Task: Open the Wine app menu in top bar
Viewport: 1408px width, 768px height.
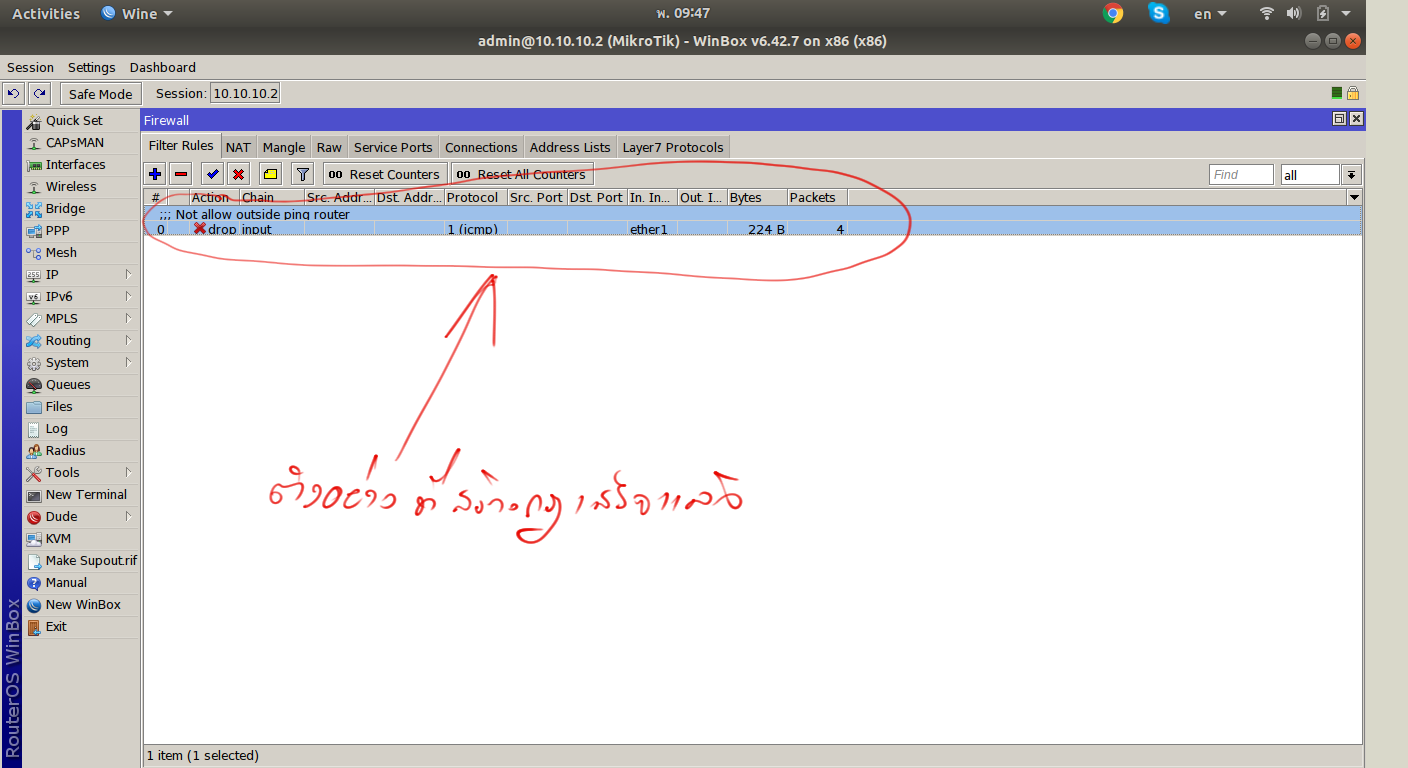Action: point(137,14)
